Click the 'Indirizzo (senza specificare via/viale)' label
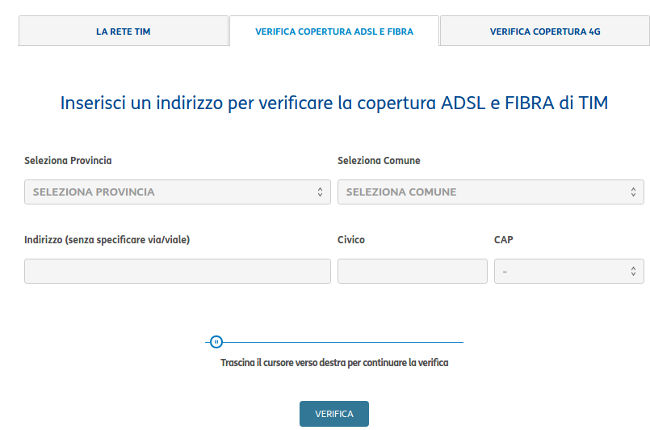This screenshot has width=650, height=430. tap(107, 240)
